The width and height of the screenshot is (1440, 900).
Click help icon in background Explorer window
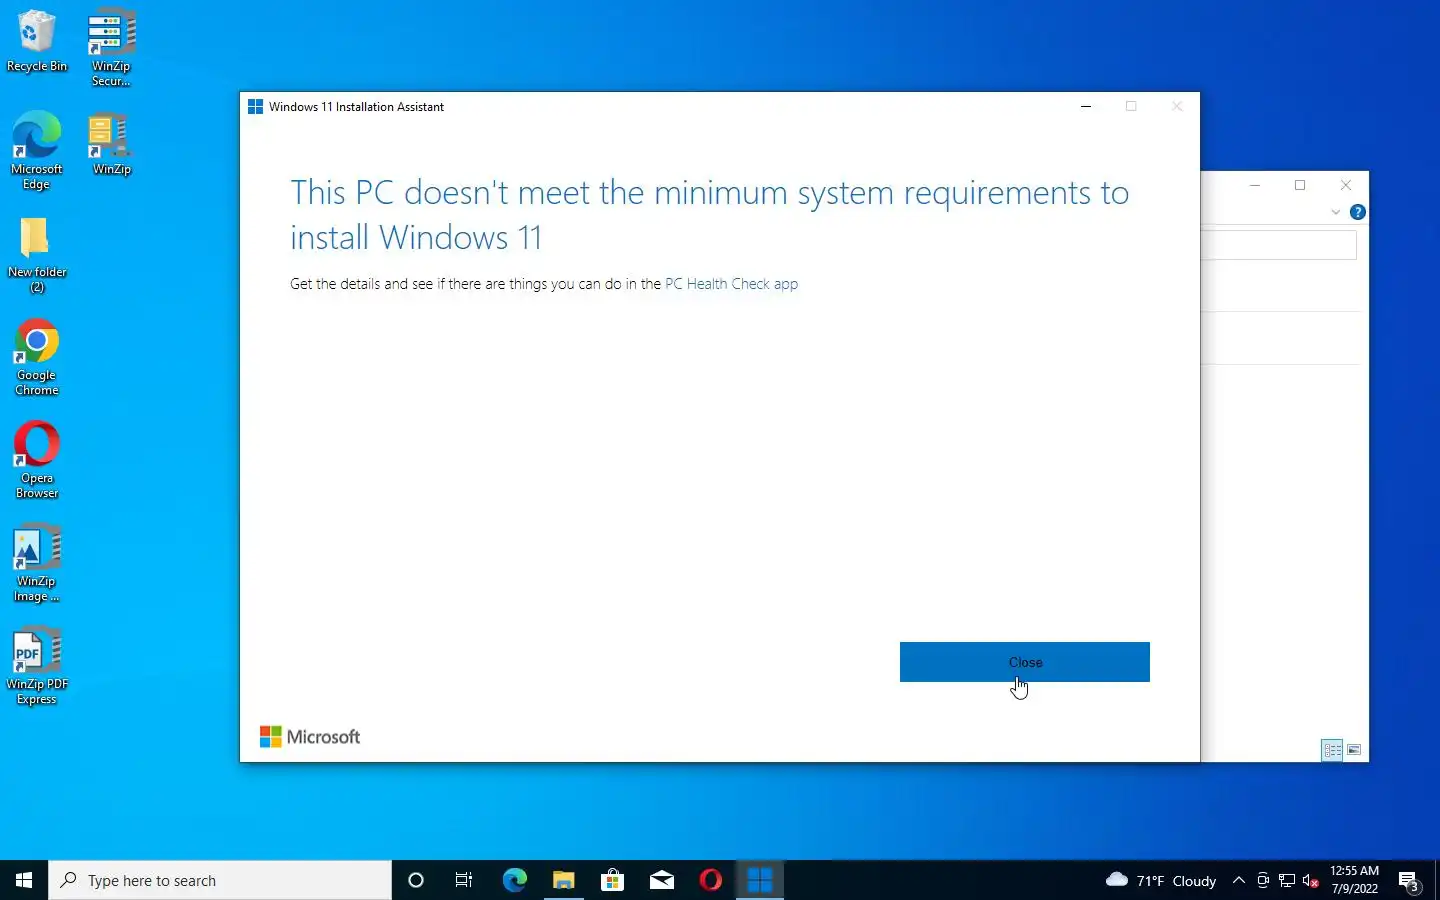(x=1357, y=212)
